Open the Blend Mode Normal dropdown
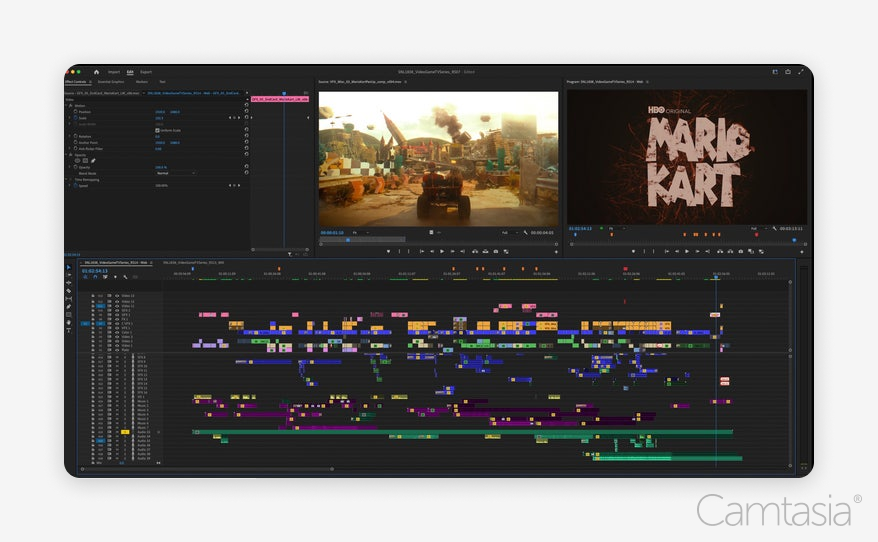Screen dimensions: 878x542 click(x=176, y=173)
